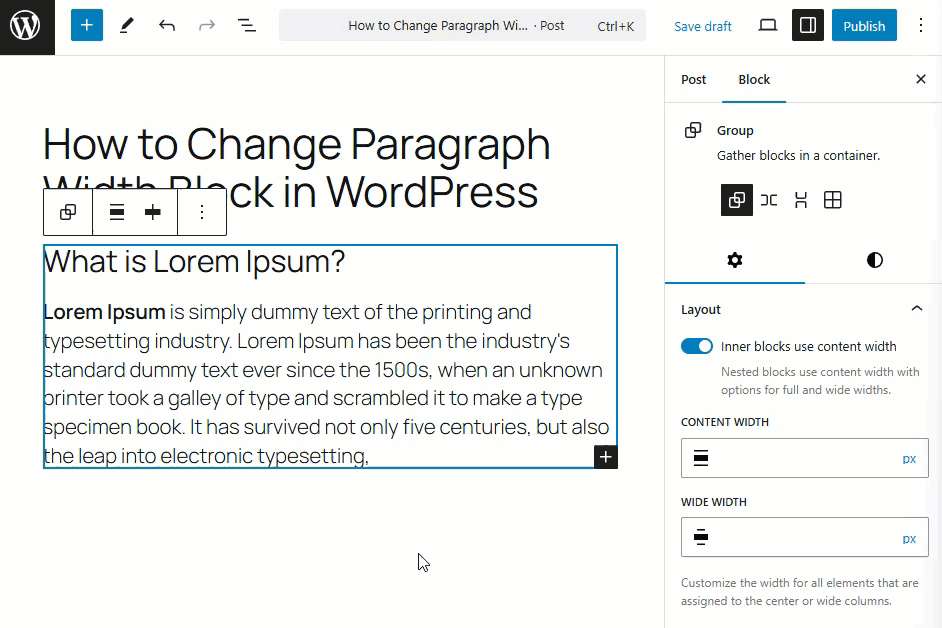The width and height of the screenshot is (942, 628).
Task: Switch to the Post tab
Action: pyautogui.click(x=694, y=79)
